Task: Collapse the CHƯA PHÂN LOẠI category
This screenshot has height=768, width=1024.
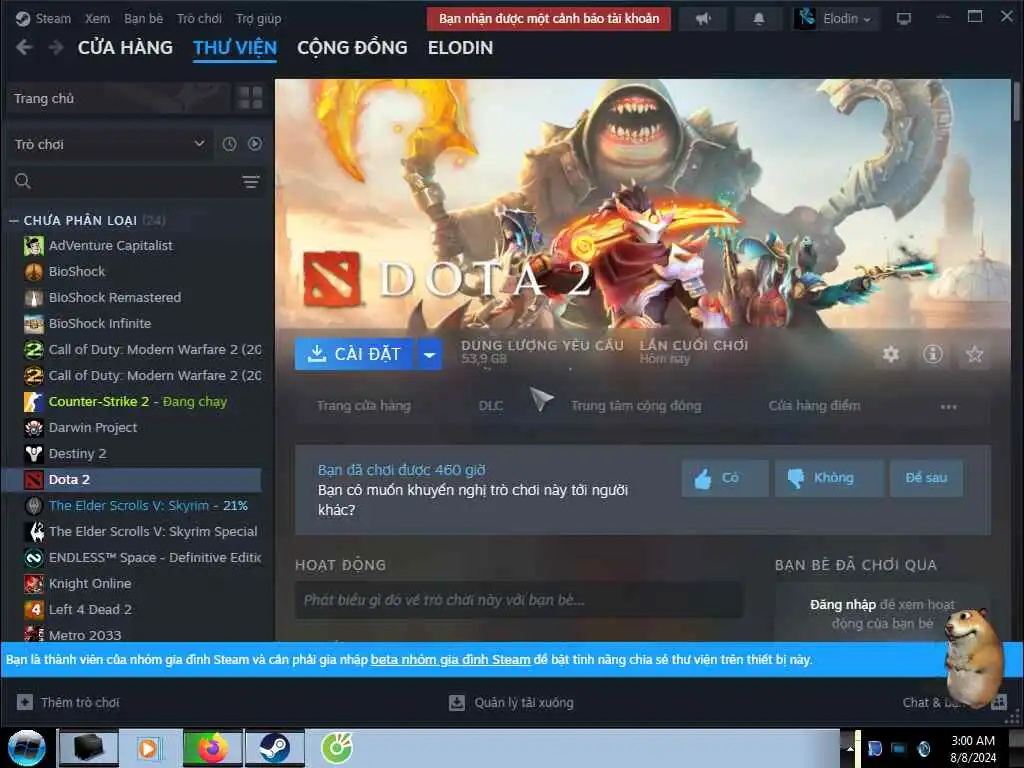Action: [x=13, y=221]
